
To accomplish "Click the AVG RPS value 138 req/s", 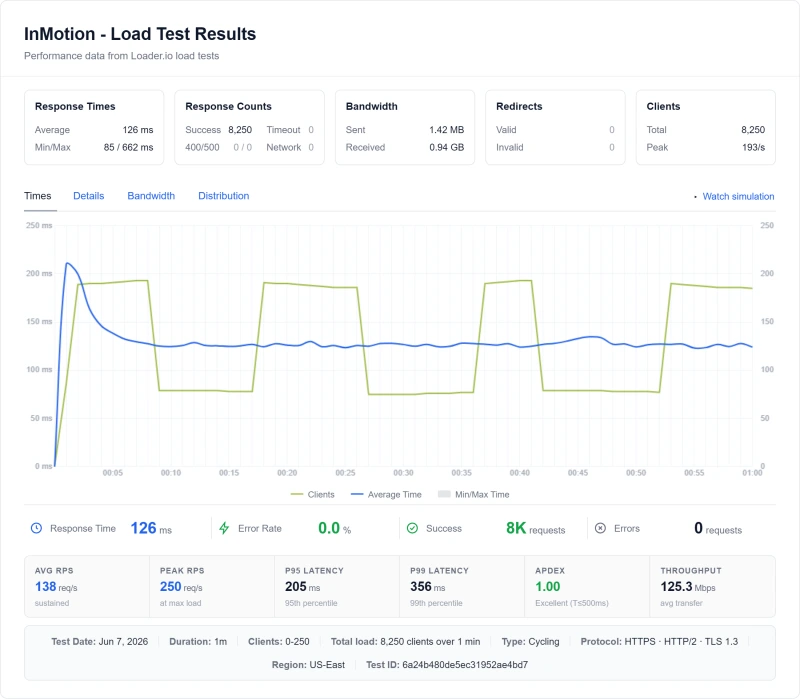I will (56, 587).
